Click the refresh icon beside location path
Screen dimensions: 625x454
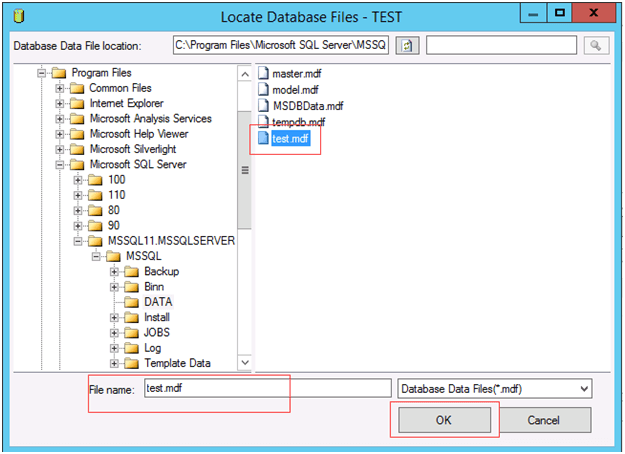click(x=407, y=46)
